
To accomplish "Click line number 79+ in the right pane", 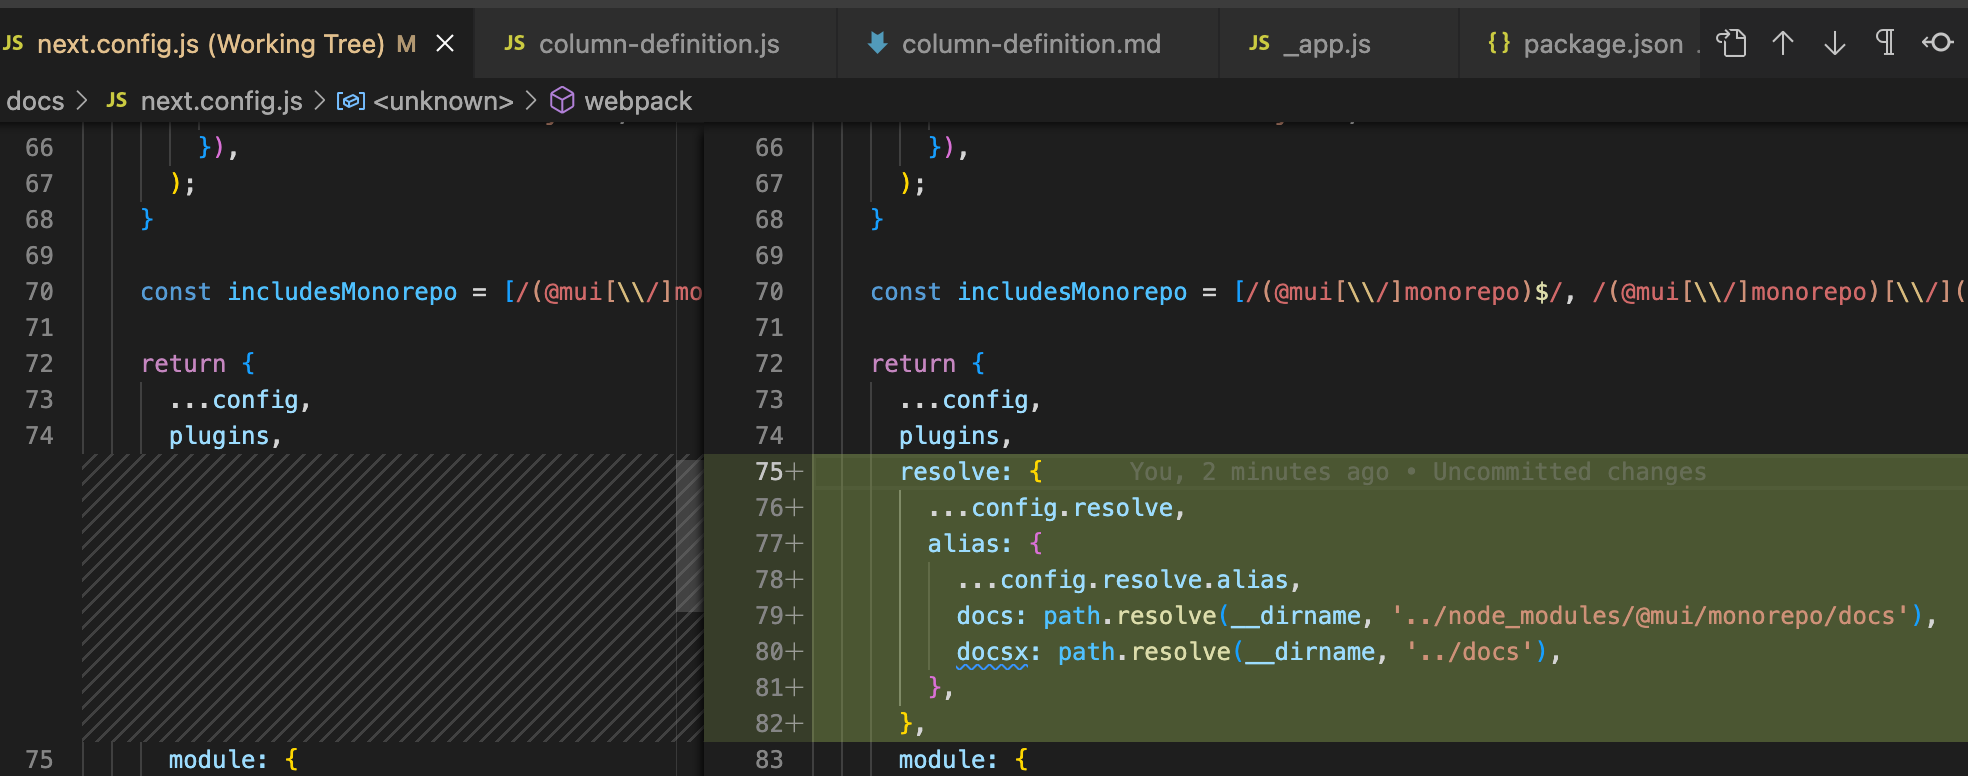I will [x=778, y=616].
